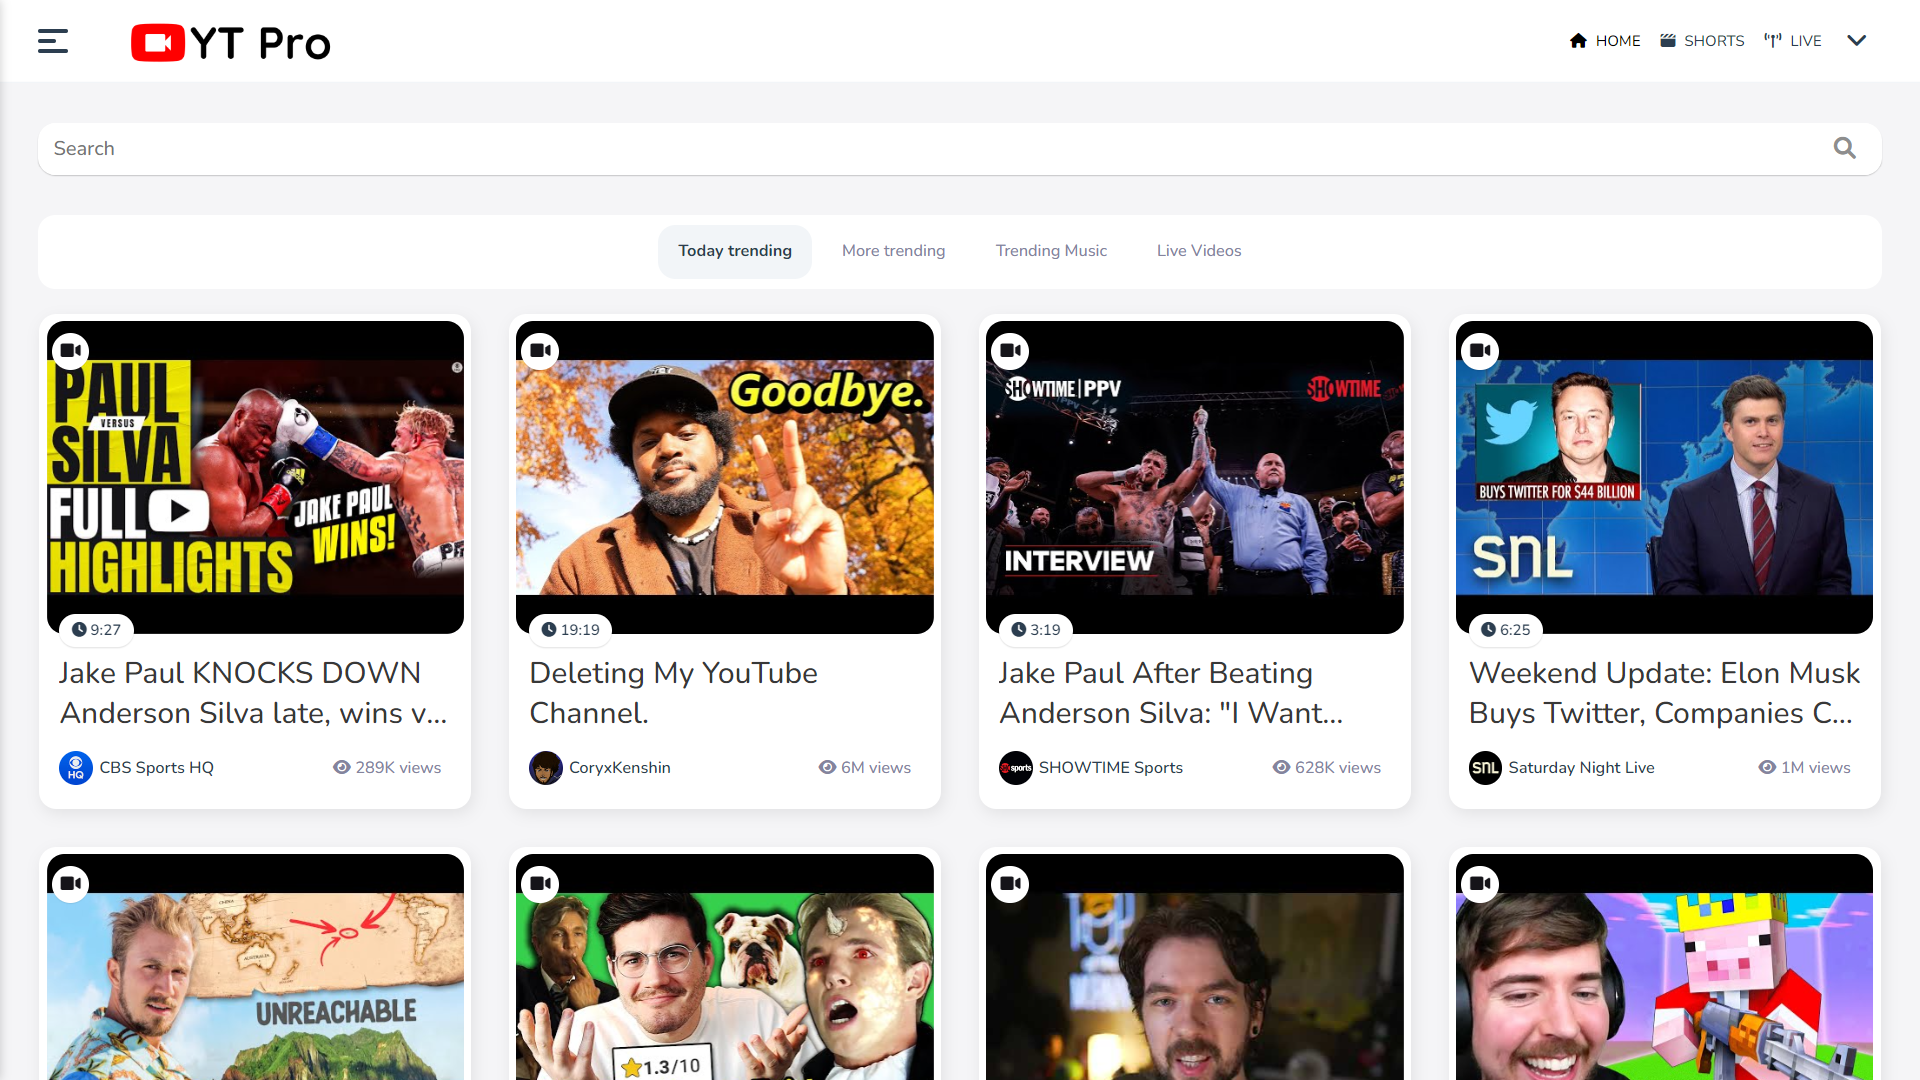Open title Jake Paul After Beating Anderson Silva
Viewport: 1920px width, 1080px height.
1171,693
